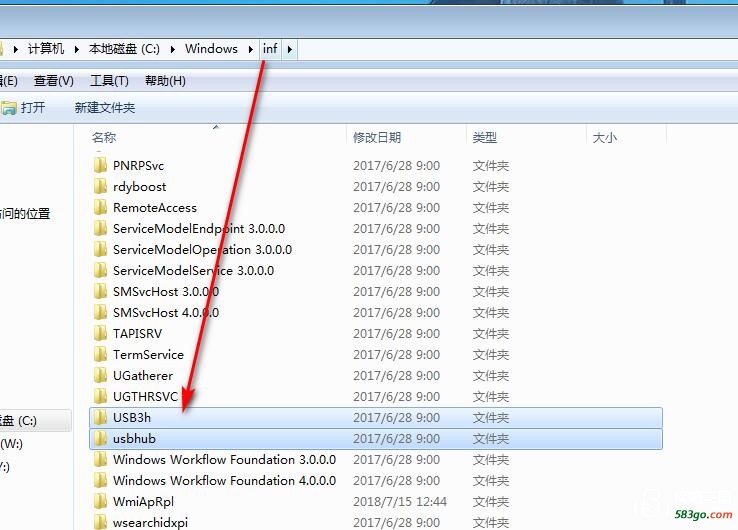Expand the arrow after inf breadcrumb
Viewport: 738px width, 530px height.
click(x=289, y=49)
